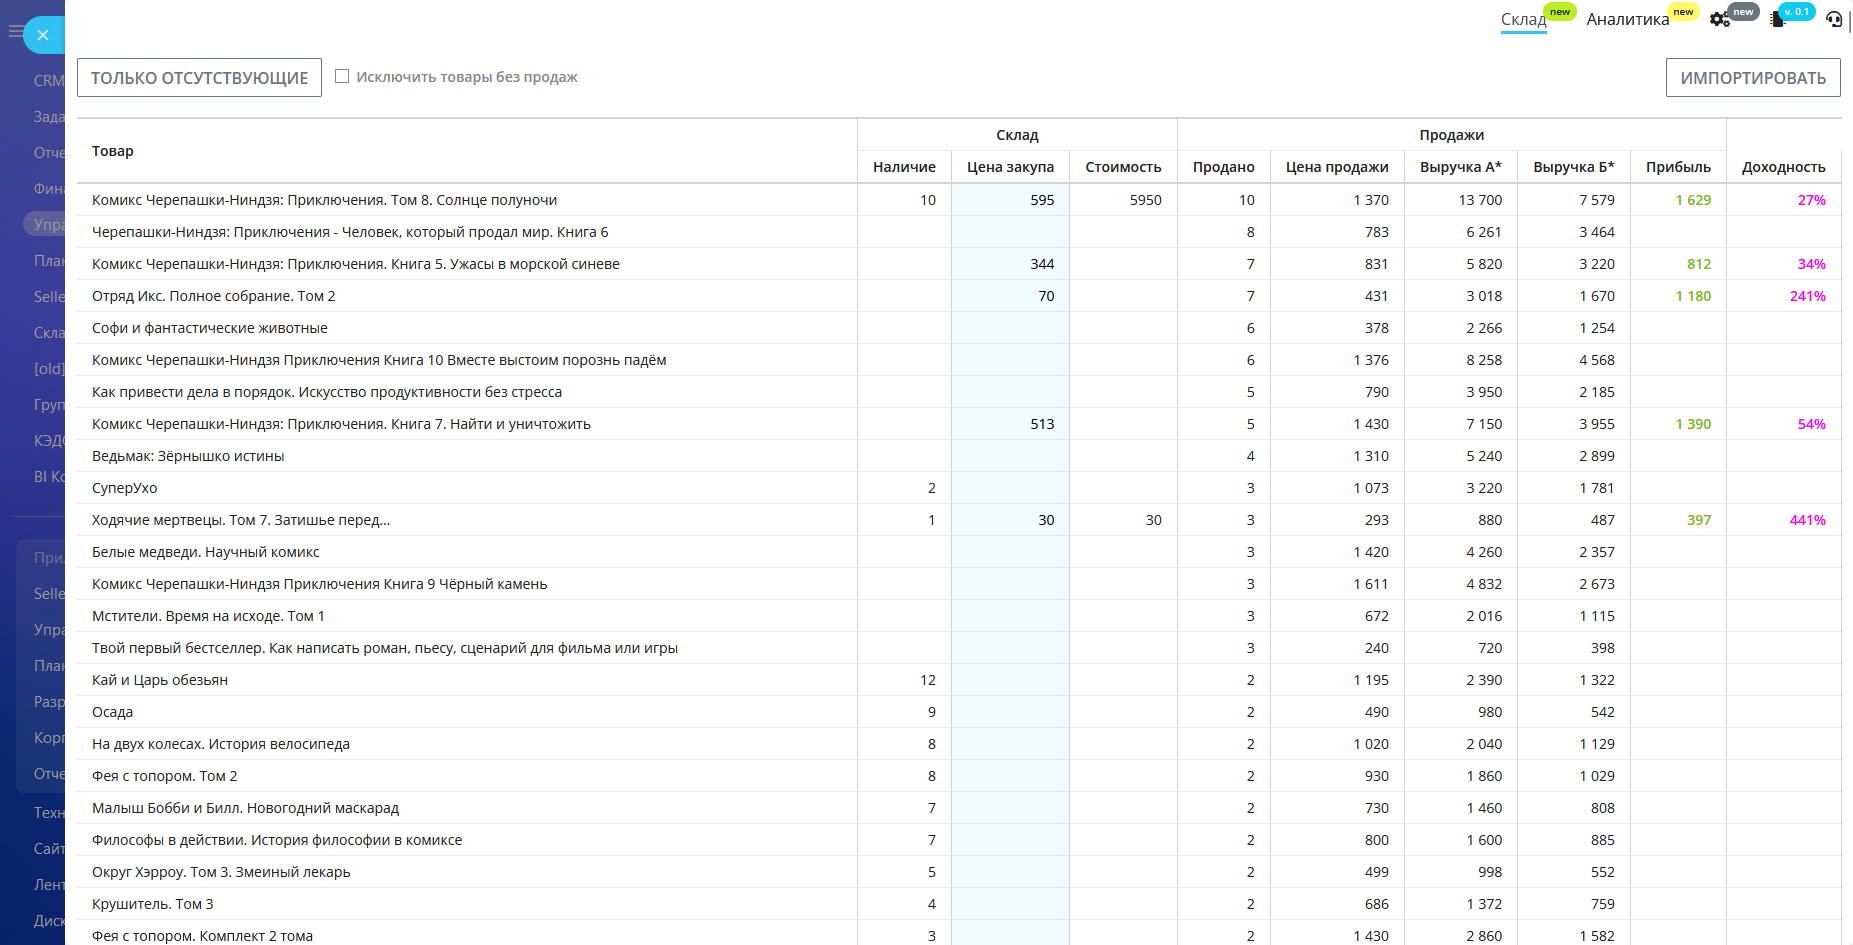The height and width of the screenshot is (945, 1853).
Task: Open the settings gears icon
Action: (1719, 19)
